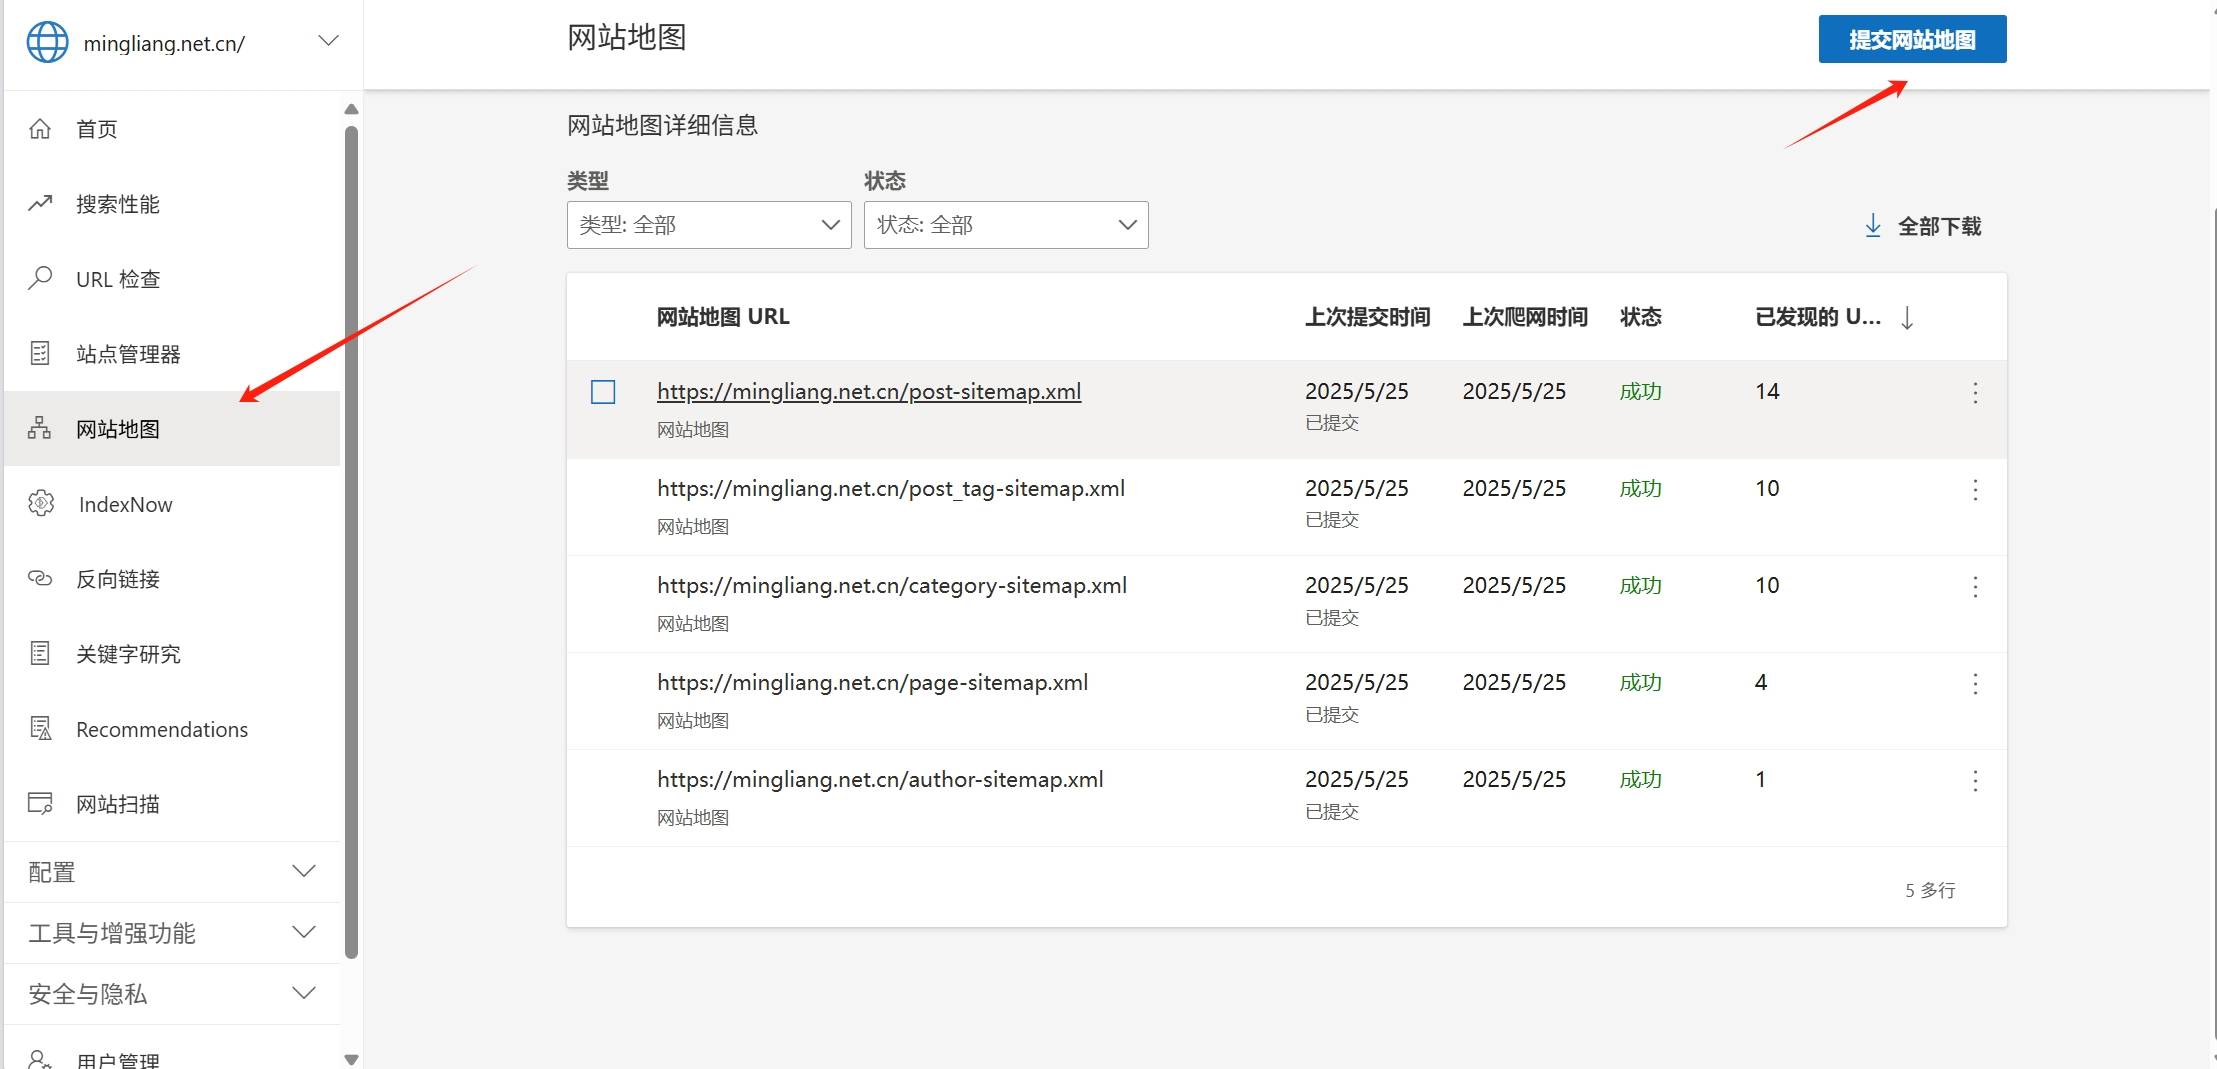Click the Backlinks chain icon
The width and height of the screenshot is (2217, 1069).
[40, 579]
